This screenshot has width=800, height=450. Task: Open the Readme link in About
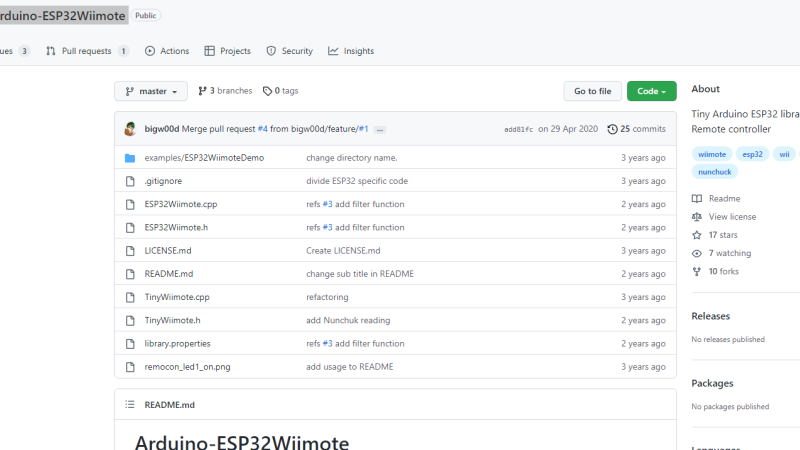click(x=716, y=198)
